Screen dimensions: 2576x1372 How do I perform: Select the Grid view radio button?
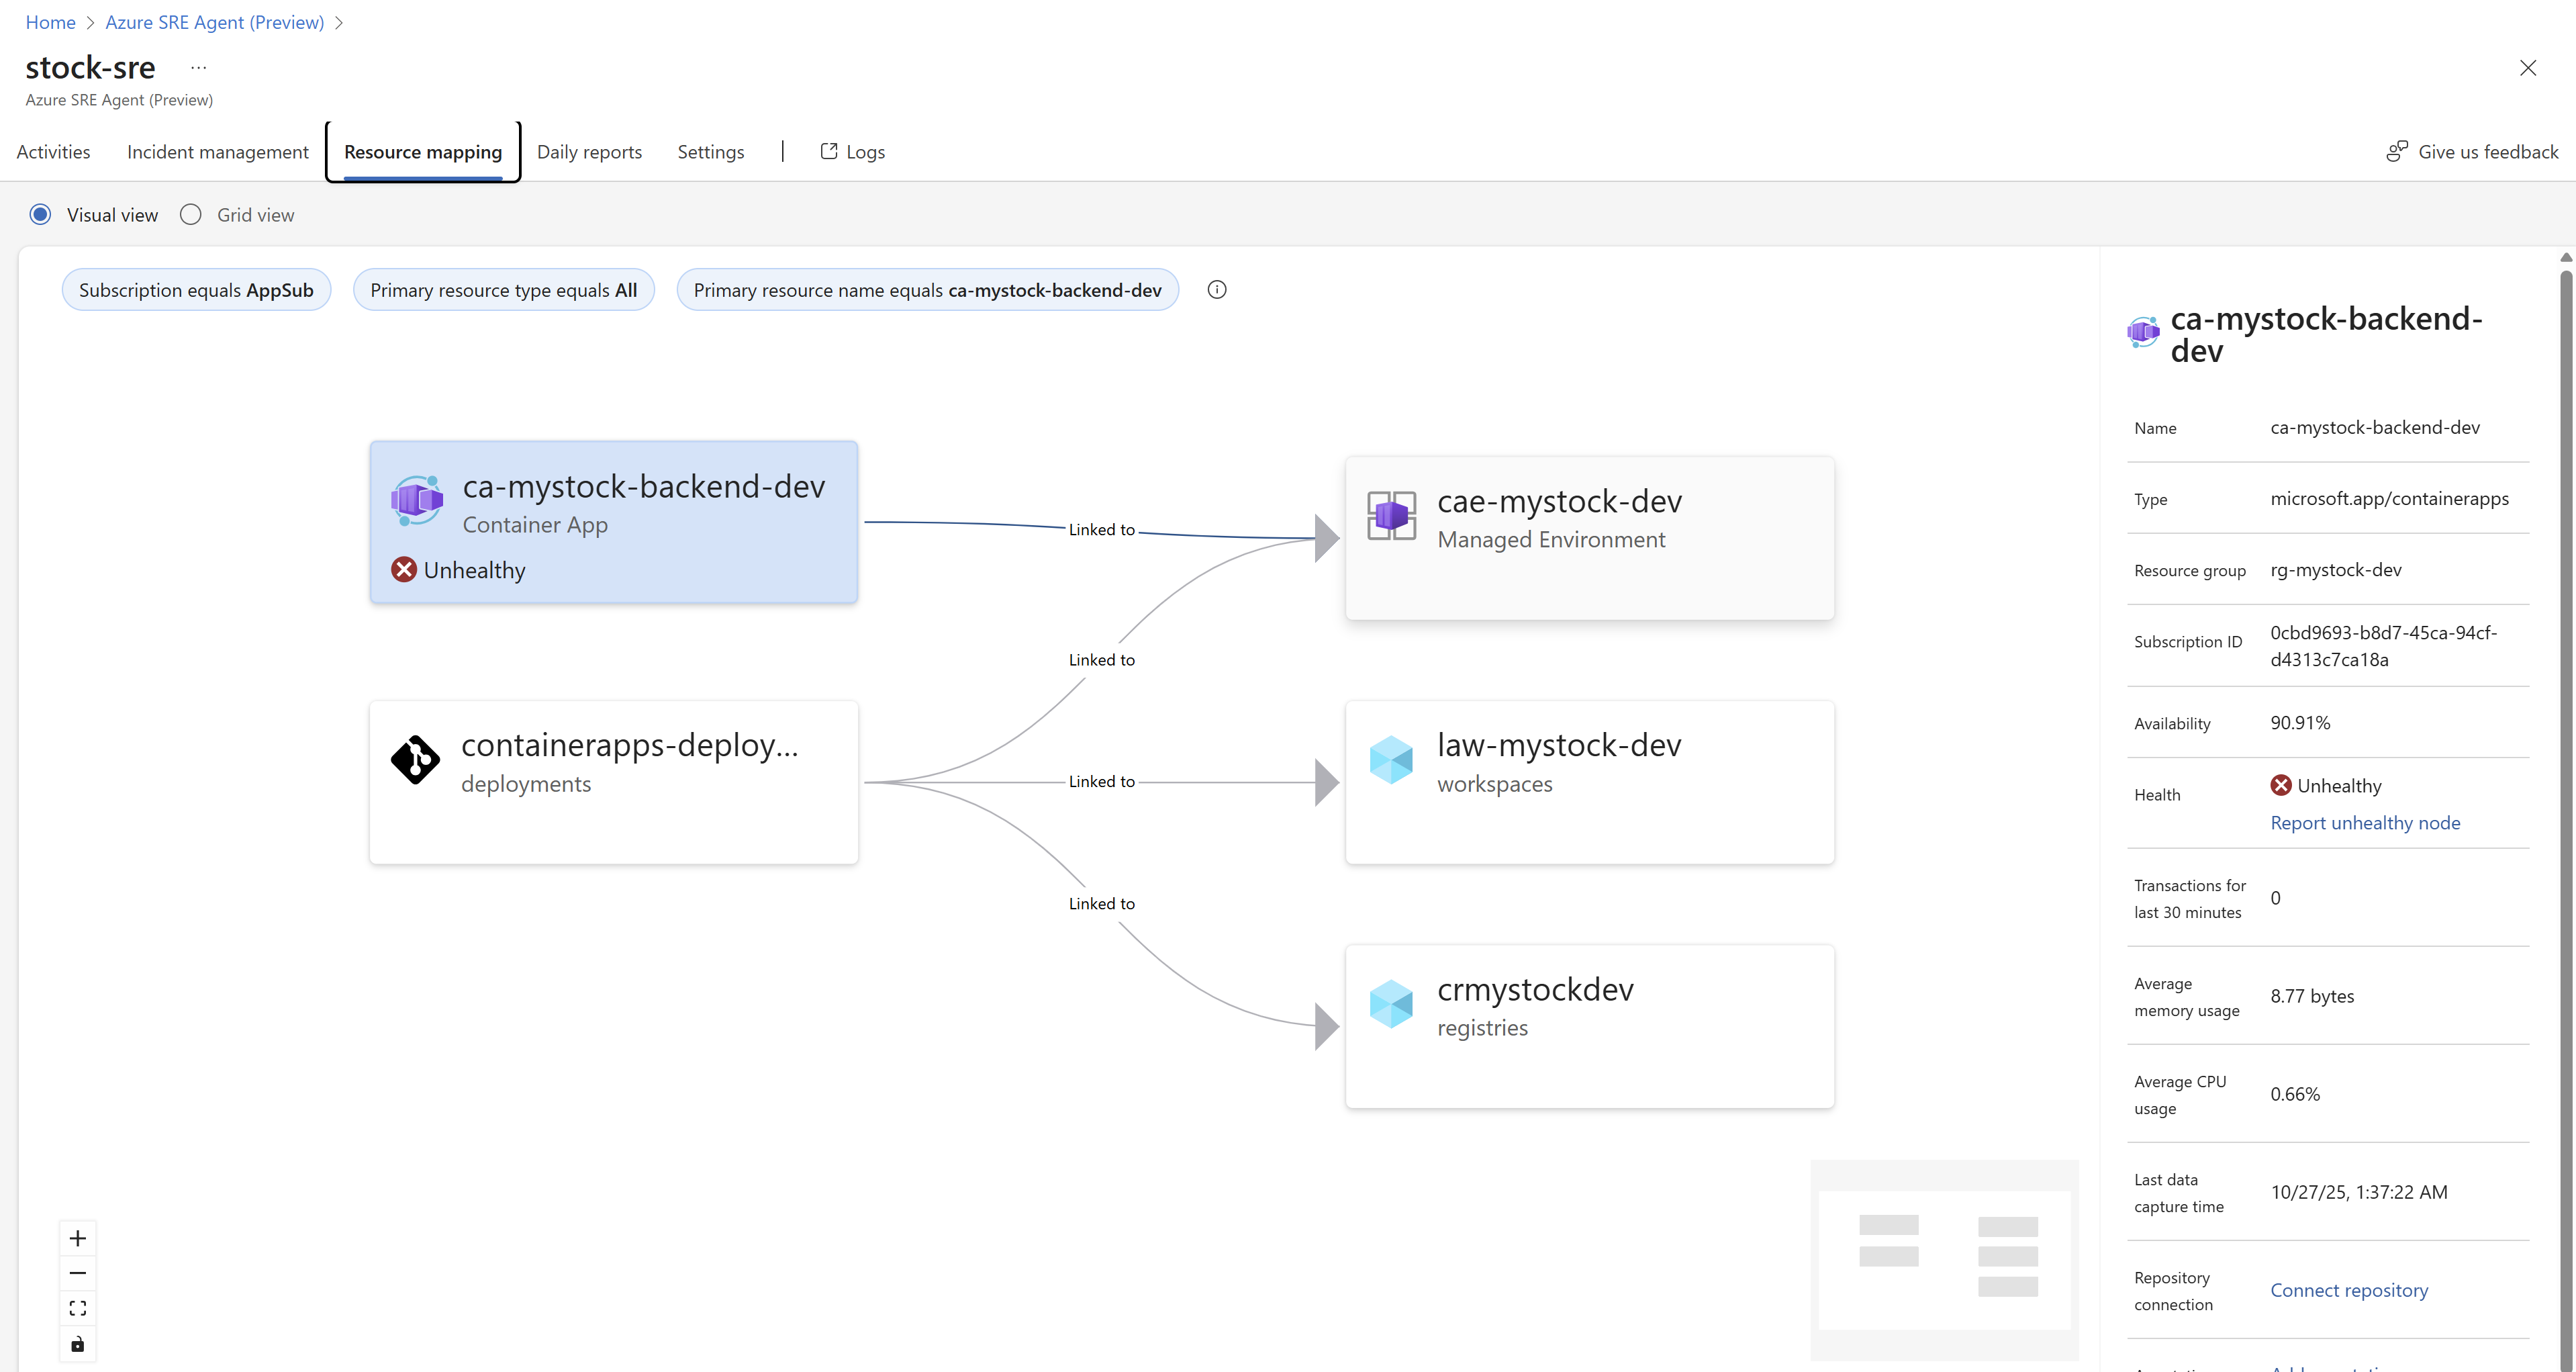(191, 215)
